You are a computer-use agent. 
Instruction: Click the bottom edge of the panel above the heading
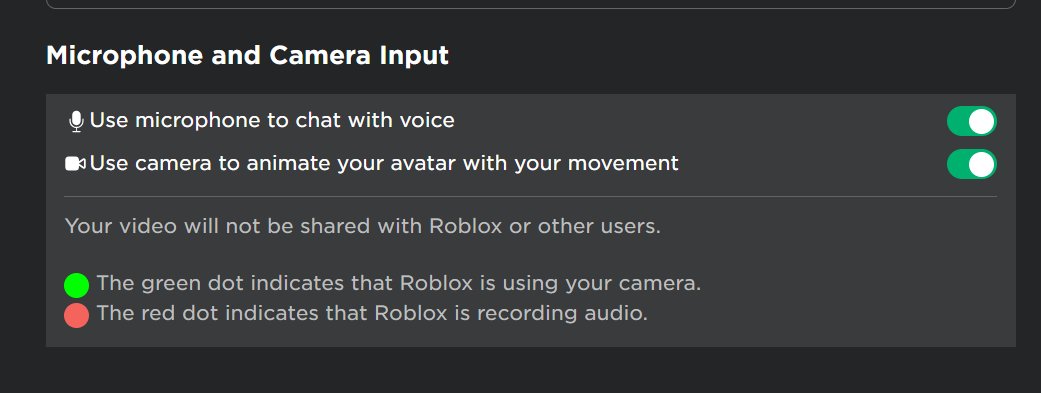pyautogui.click(x=530, y=6)
